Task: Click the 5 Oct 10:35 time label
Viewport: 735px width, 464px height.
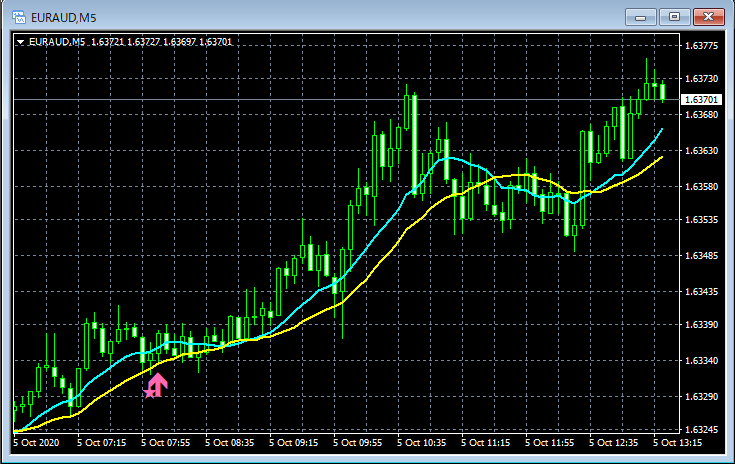Action: (421, 442)
